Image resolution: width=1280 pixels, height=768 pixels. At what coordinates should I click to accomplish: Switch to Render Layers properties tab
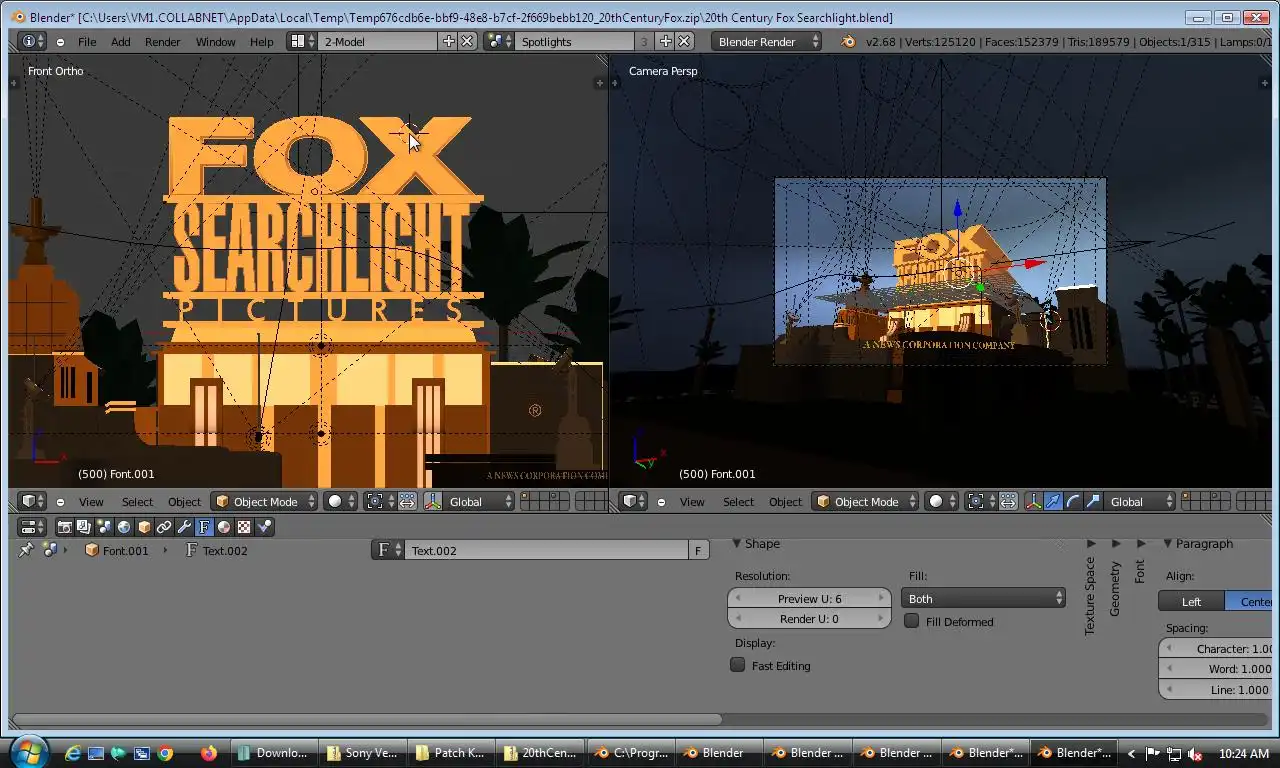84,527
